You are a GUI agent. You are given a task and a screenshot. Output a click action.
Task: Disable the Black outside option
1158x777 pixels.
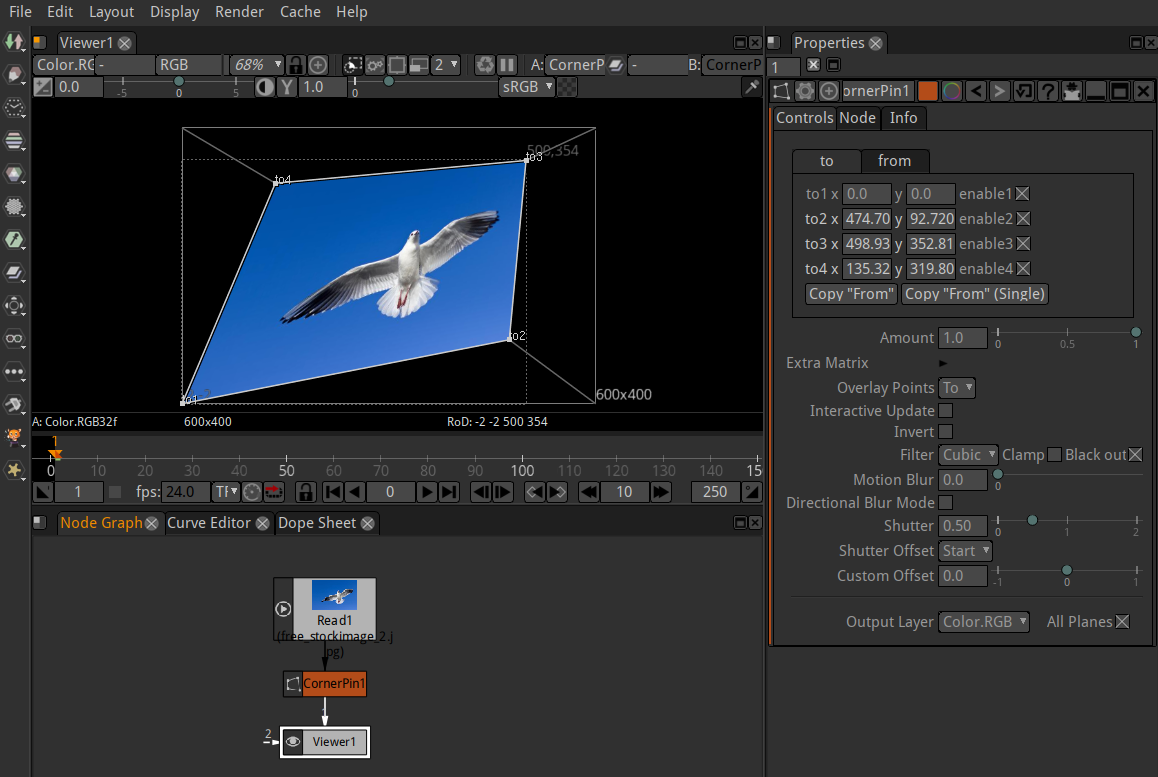1136,454
